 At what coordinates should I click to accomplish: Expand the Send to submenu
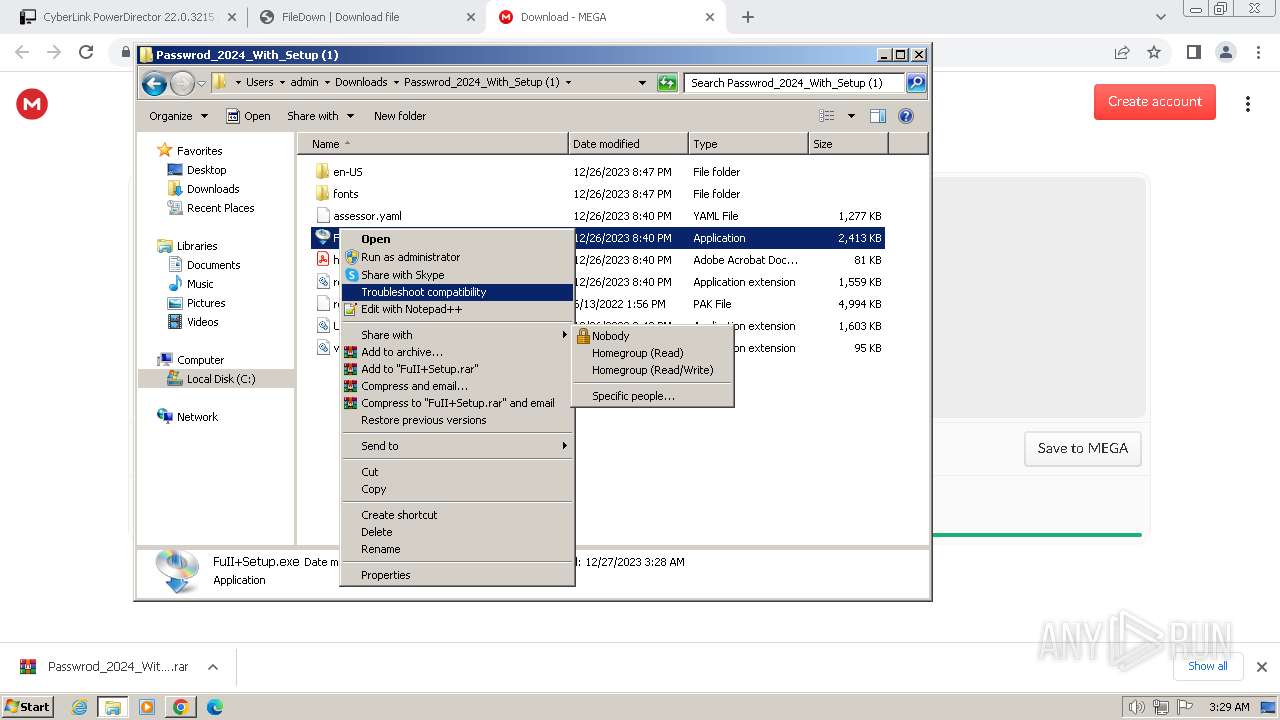click(457, 446)
